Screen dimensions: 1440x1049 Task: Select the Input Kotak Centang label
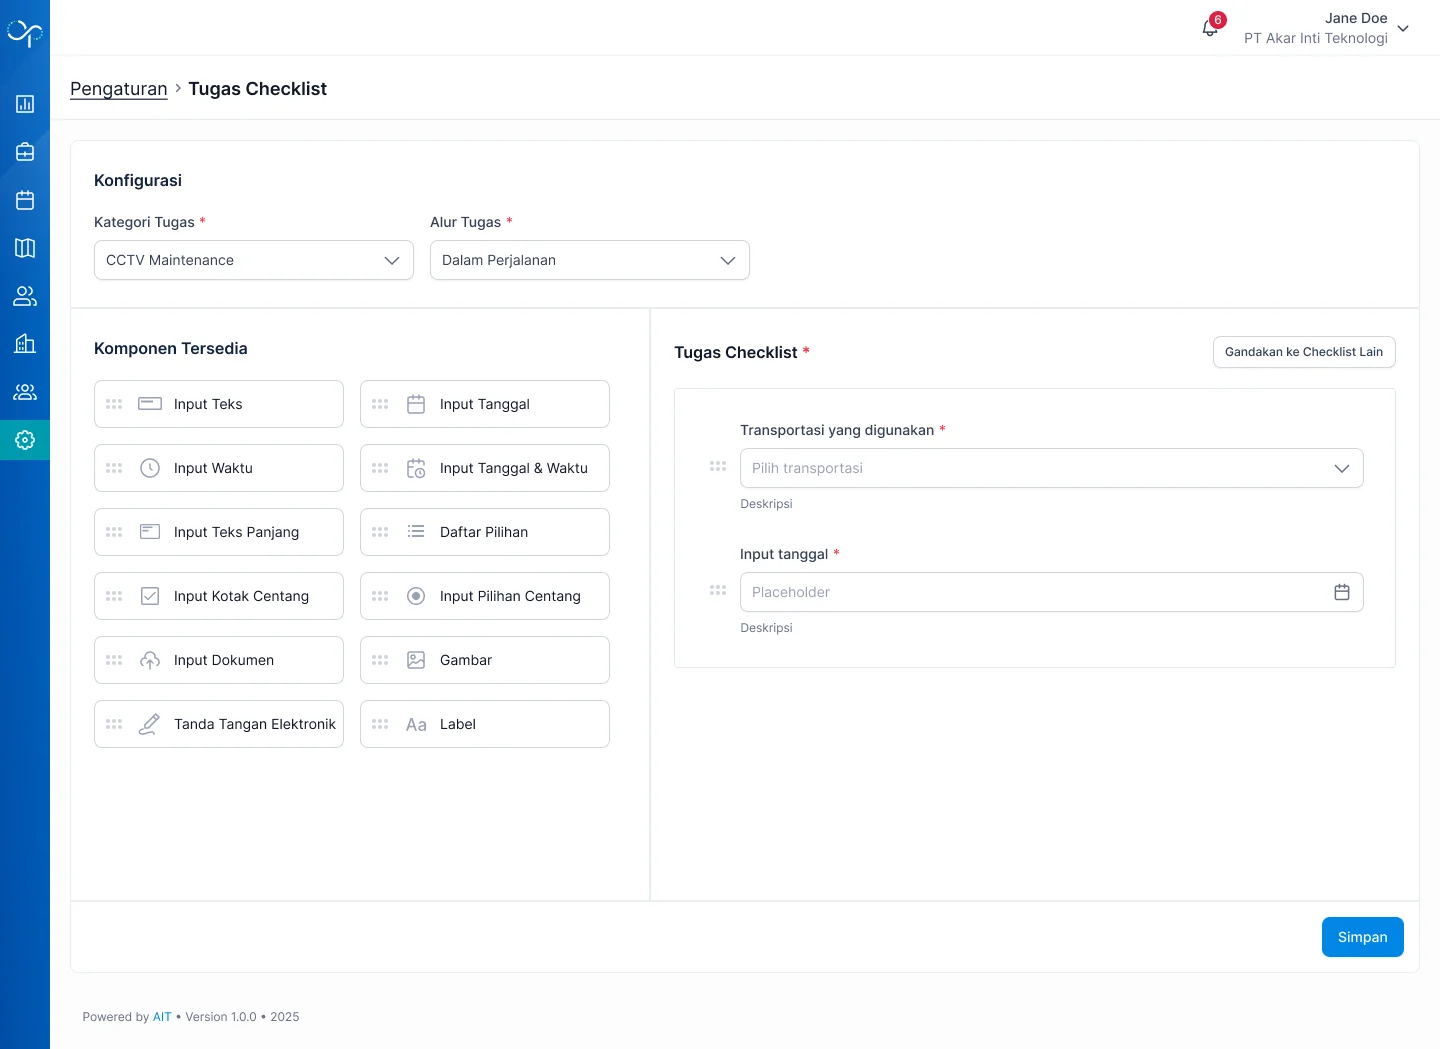point(241,596)
